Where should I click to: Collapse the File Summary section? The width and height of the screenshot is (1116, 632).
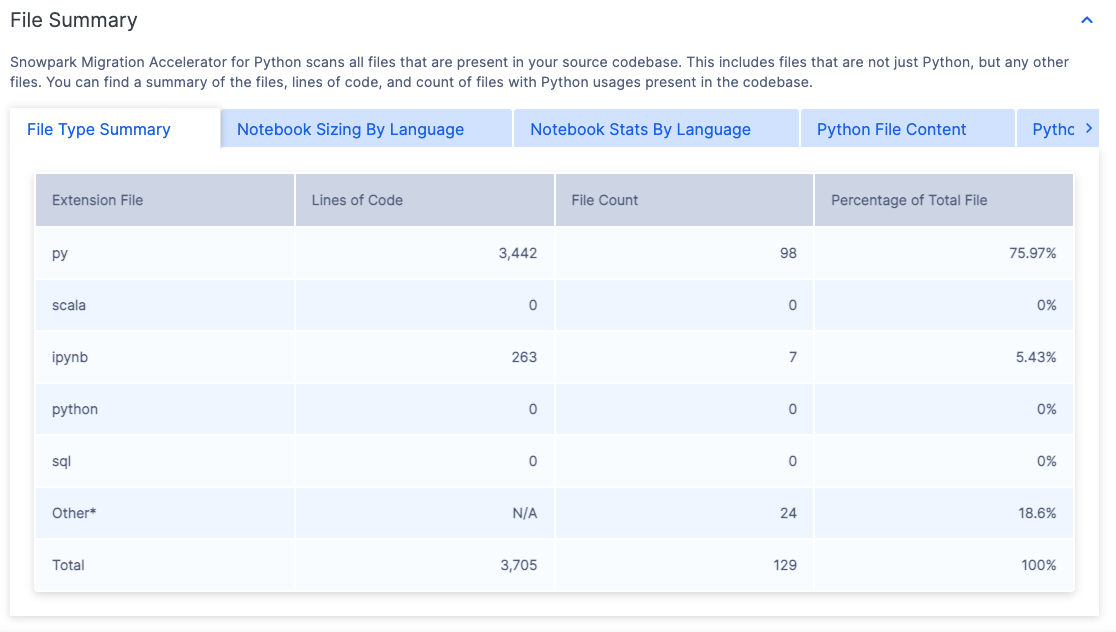coord(1087,19)
